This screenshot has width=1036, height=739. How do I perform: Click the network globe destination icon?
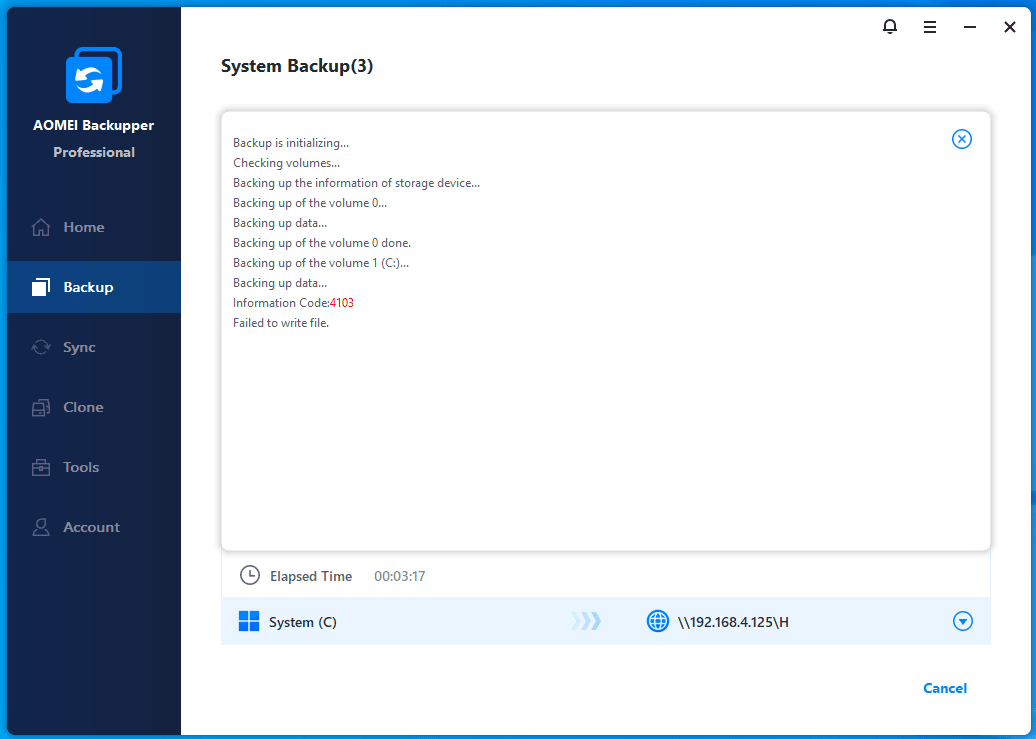pyautogui.click(x=657, y=622)
